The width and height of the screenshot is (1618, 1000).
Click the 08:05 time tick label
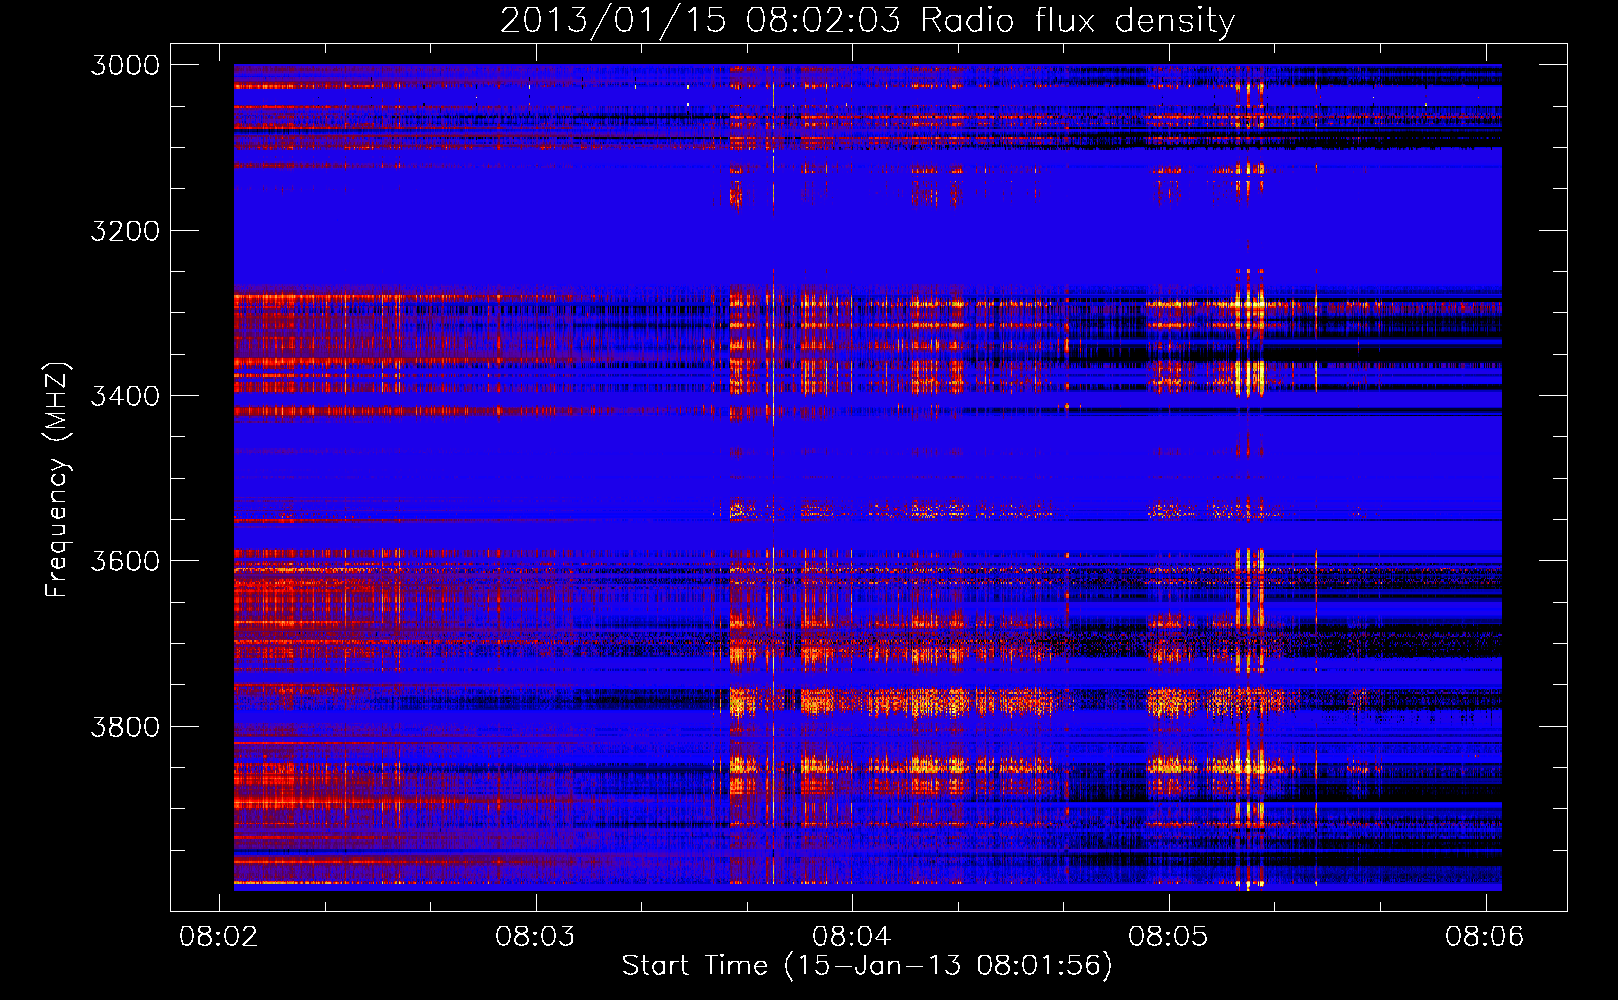pos(1168,936)
